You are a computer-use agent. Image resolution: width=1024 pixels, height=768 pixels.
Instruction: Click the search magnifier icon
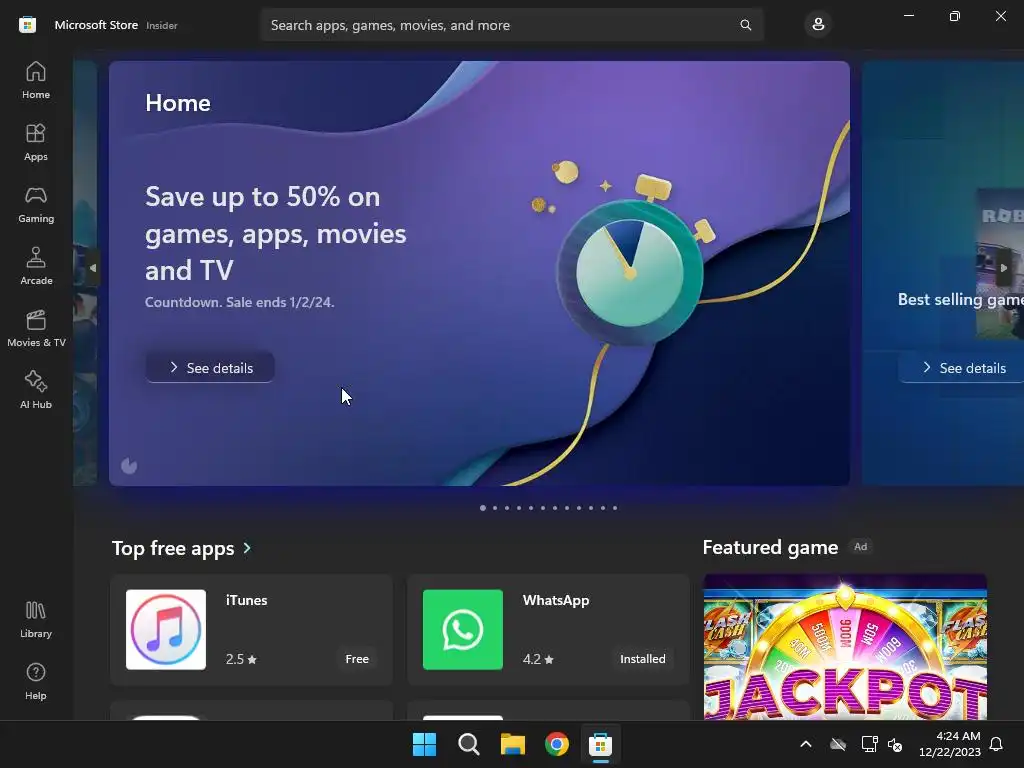[x=745, y=25]
